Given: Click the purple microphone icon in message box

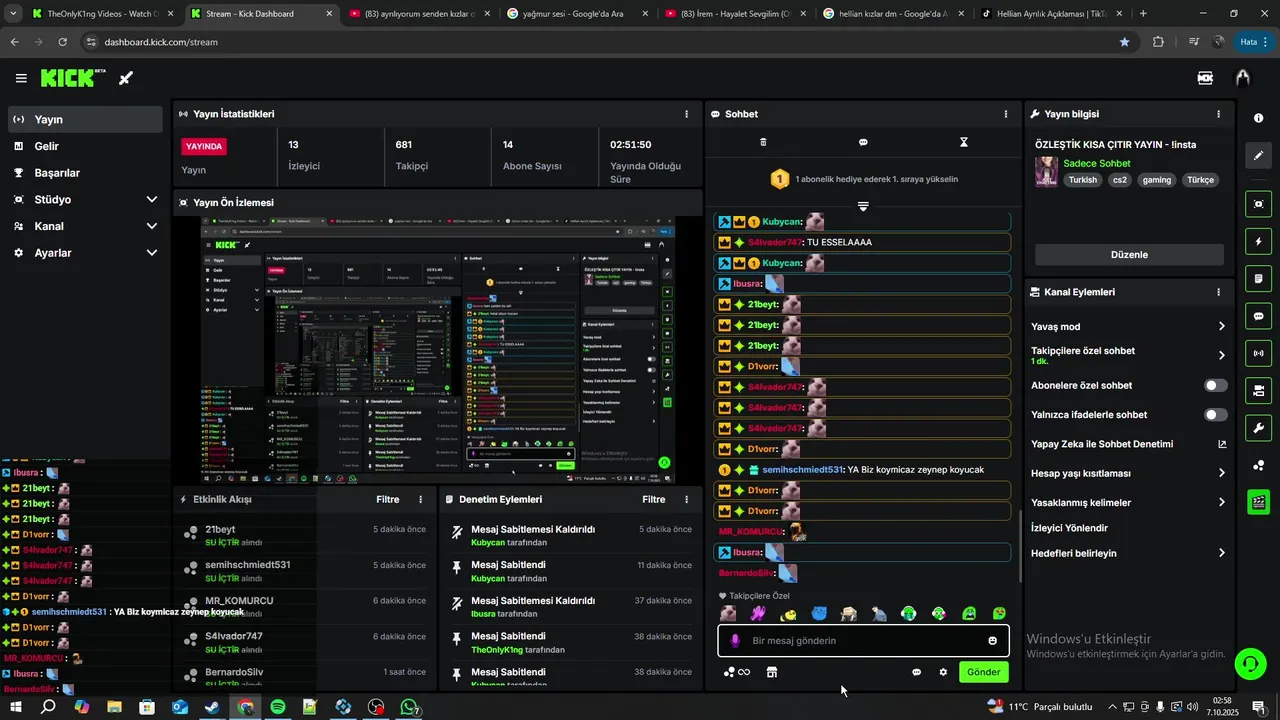Looking at the screenshot, I should 735,641.
